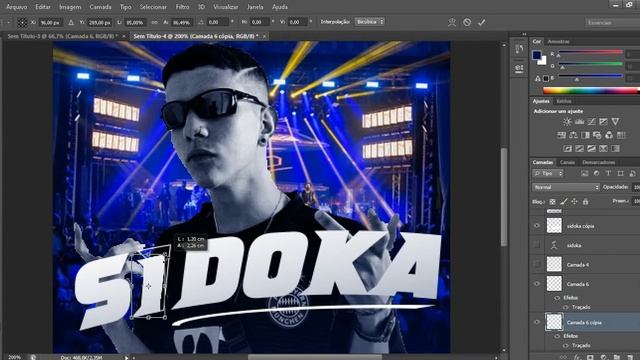Lock transparent pixels checkerboard icon
Image resolution: width=640 pixels, height=360 pixels.
552,202
